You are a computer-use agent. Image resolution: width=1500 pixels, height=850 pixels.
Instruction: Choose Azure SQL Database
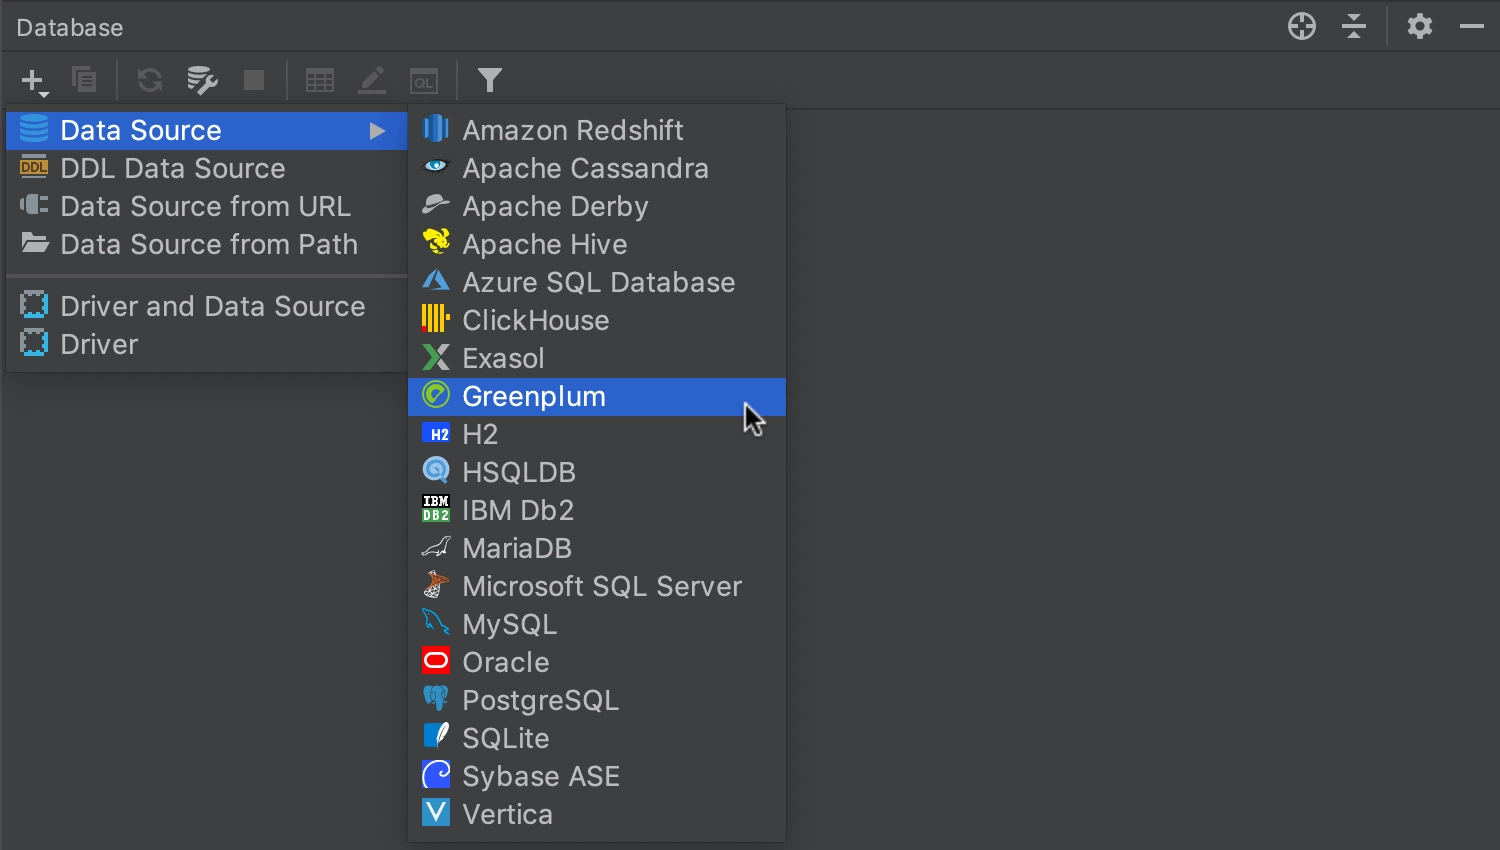pyautogui.click(x=597, y=283)
